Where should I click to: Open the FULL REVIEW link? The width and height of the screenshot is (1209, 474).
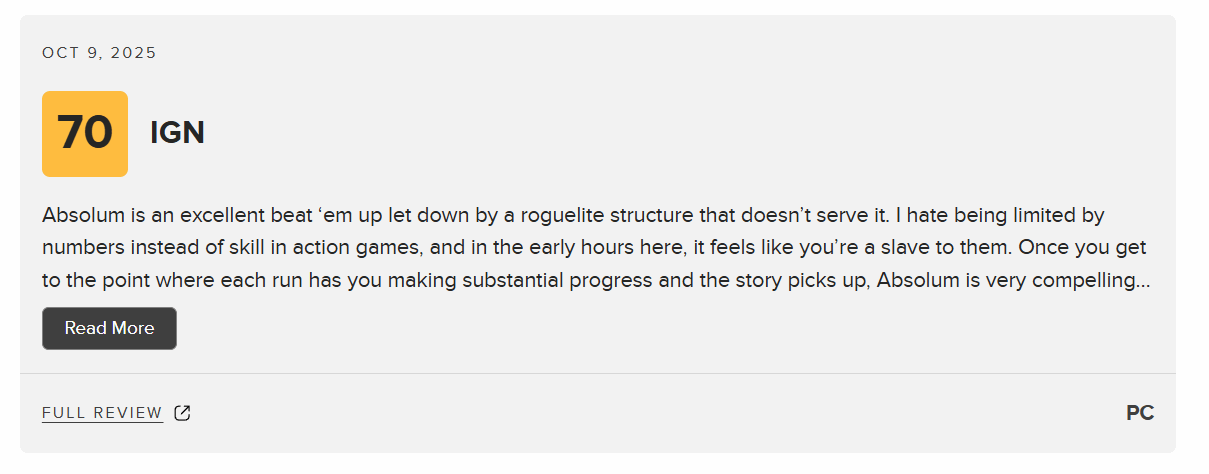(102, 413)
